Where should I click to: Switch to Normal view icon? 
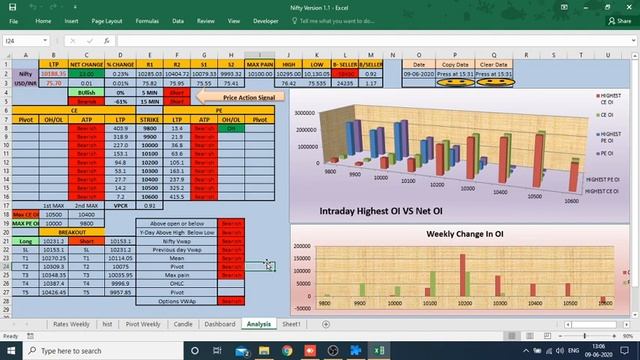click(511, 336)
